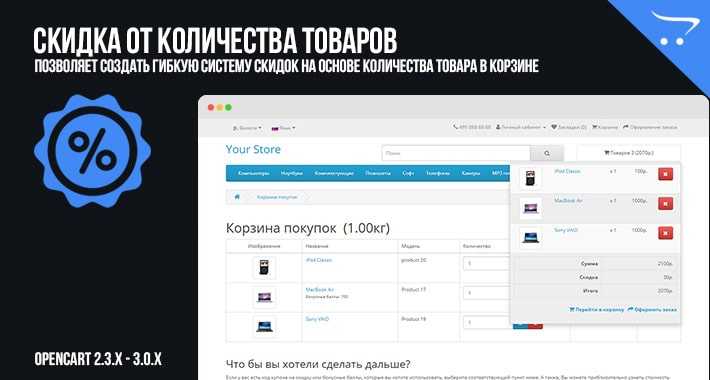Click the Корзина покупок (1.00кг) heading
The image size is (710, 380).
point(308,228)
